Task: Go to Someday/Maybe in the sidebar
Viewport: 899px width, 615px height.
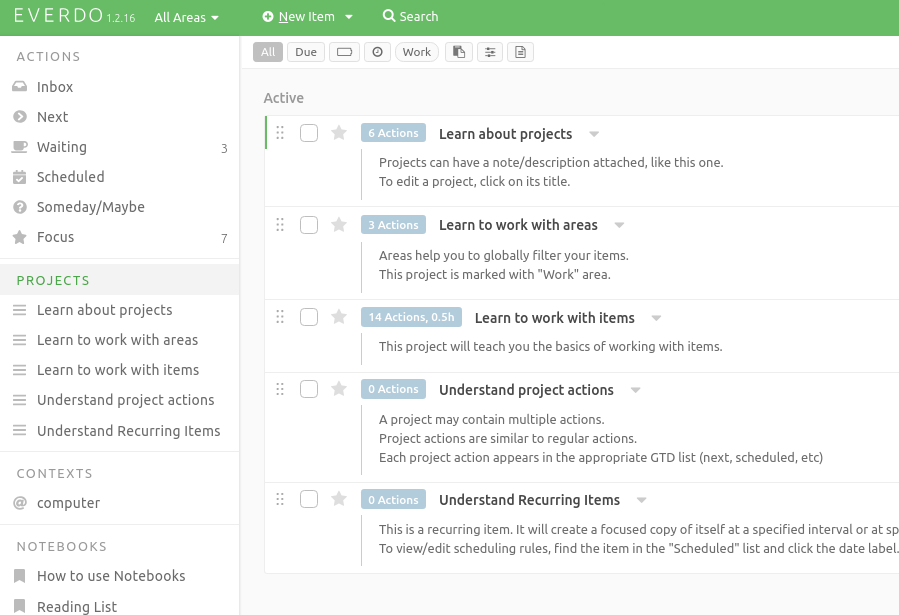Action: click(90, 207)
